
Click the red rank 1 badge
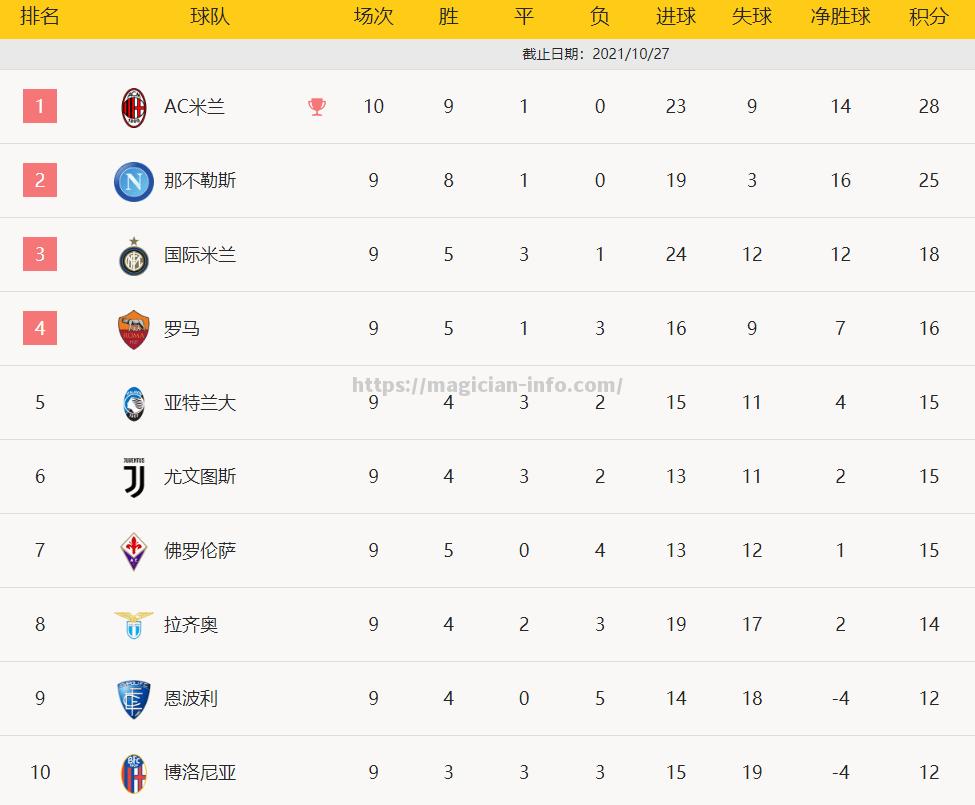coord(40,106)
